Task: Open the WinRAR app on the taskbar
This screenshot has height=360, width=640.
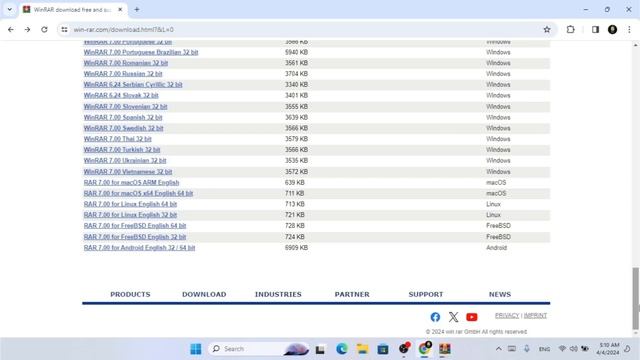Action: point(444,349)
